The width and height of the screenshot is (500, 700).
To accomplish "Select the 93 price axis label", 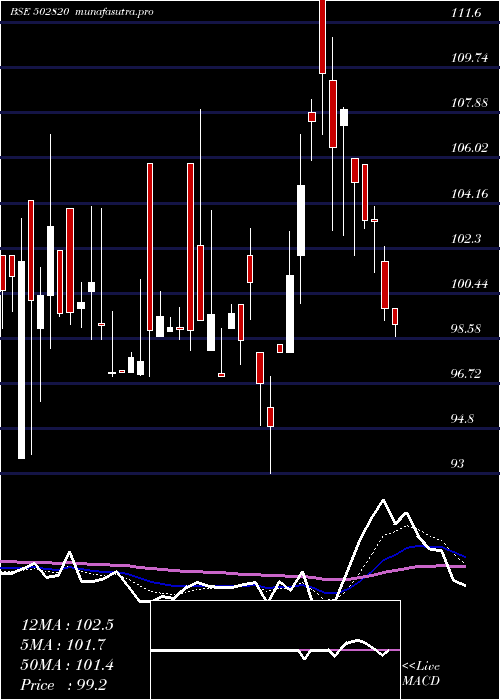I will tap(458, 464).
